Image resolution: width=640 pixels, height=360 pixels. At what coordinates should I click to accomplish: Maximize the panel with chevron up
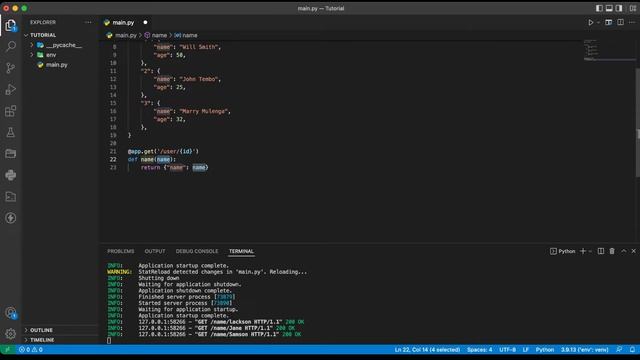point(623,251)
